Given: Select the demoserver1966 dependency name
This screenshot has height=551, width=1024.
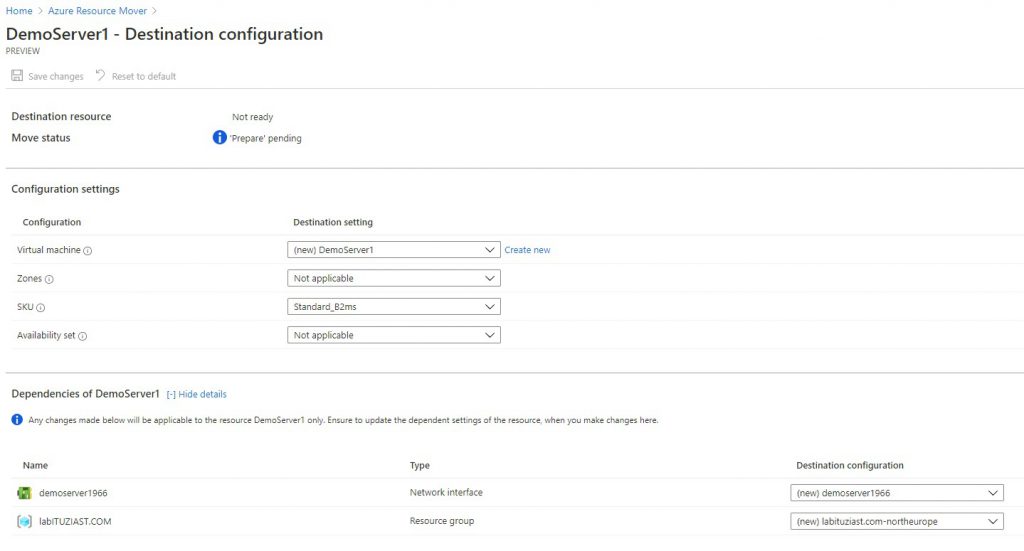Looking at the screenshot, I should [x=73, y=493].
